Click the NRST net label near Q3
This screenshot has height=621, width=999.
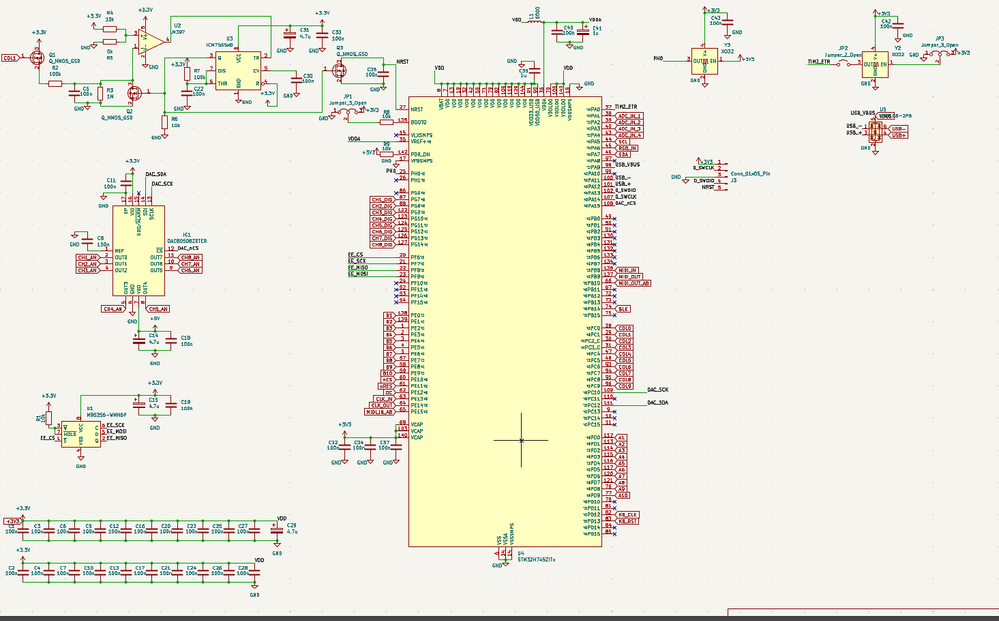tap(403, 62)
